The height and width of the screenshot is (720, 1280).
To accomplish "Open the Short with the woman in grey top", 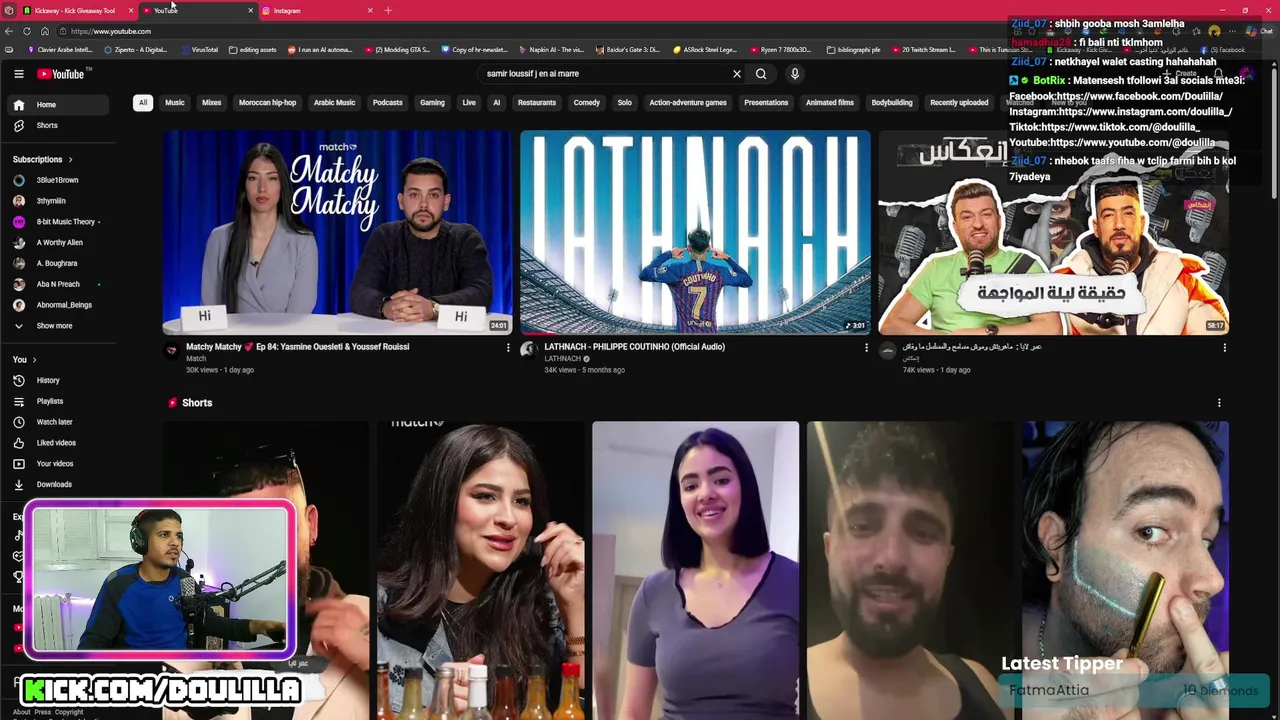I will tap(695, 570).
